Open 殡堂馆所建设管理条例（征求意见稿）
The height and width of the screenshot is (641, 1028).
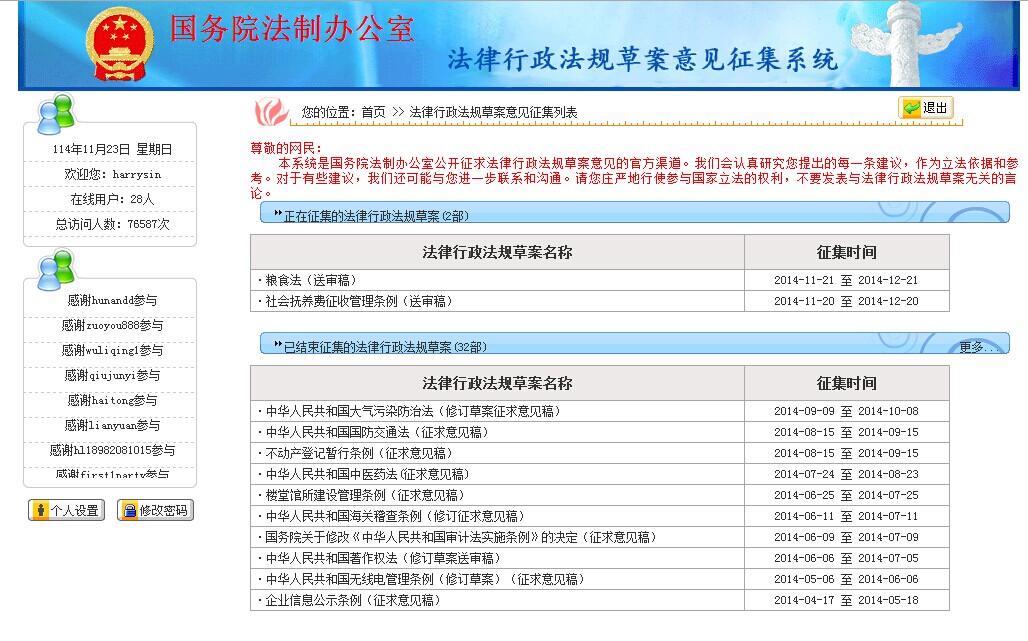[x=365, y=495]
